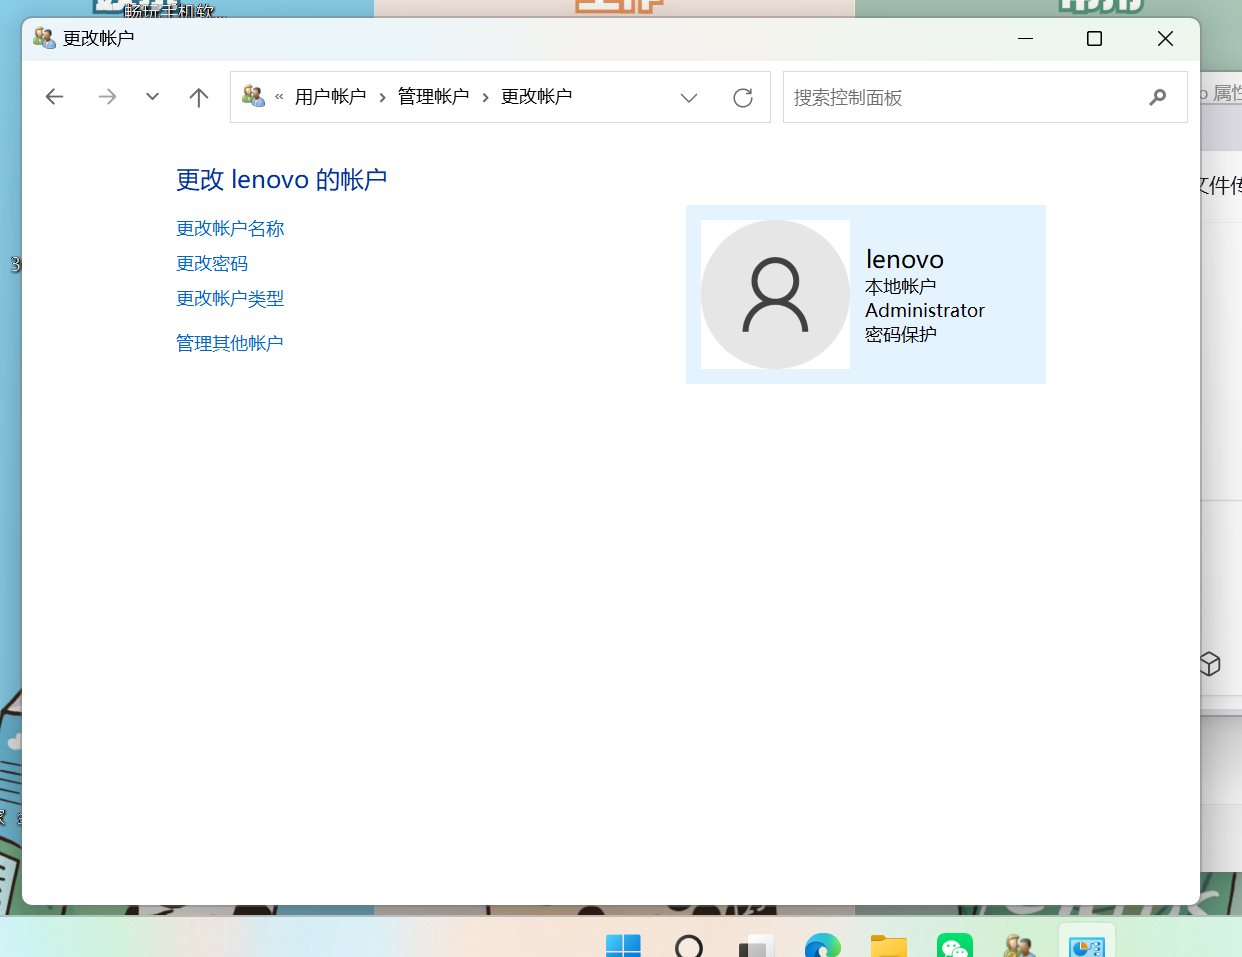Screen dimensions: 1242x957
Task: Click the user accounts icon in the address bar
Action: [253, 96]
